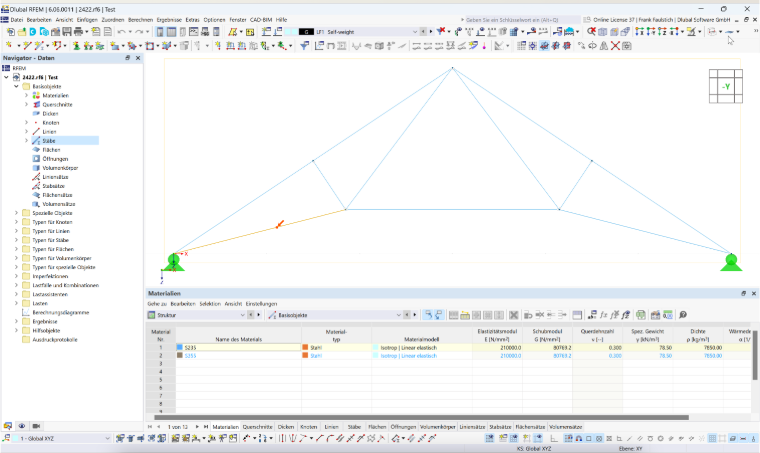
Task: Toggle the tables panel display button
Action: pos(171,31)
